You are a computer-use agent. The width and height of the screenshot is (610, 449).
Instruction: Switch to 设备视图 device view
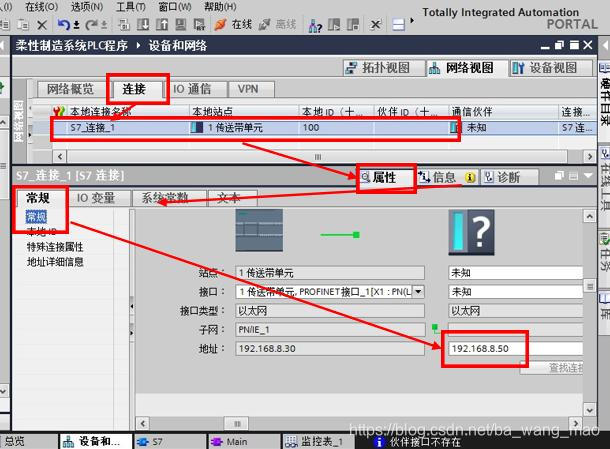coord(551,68)
